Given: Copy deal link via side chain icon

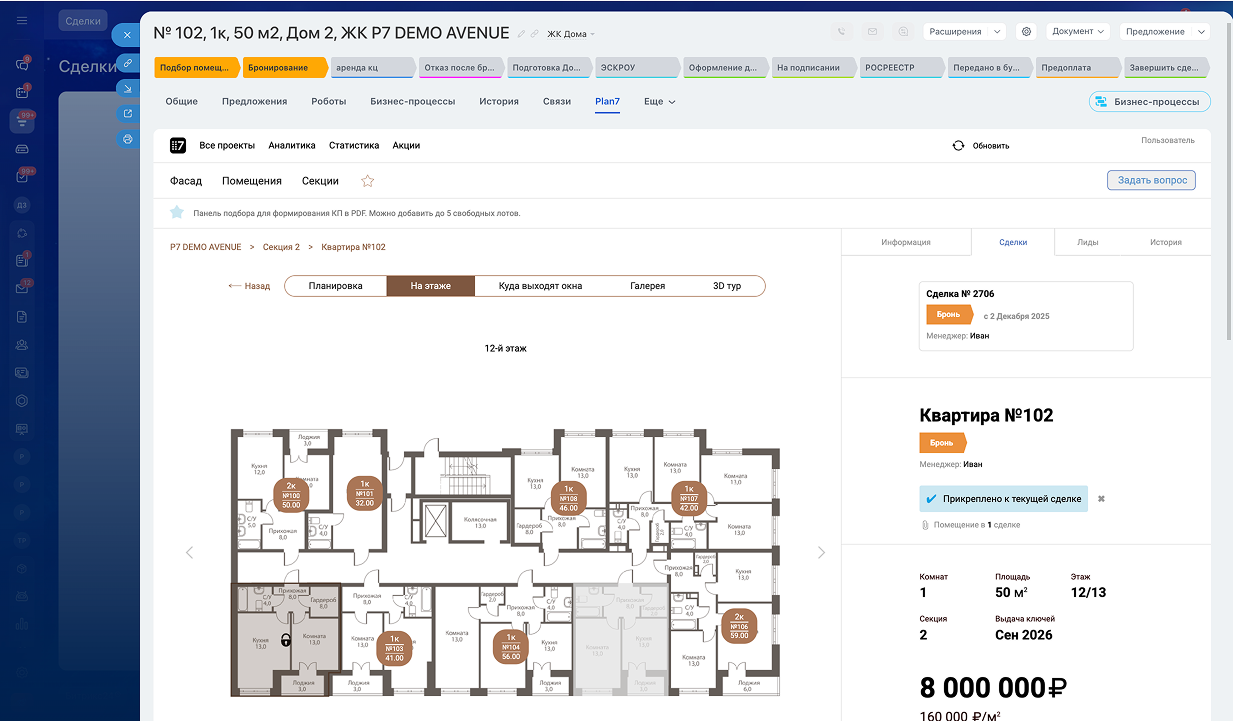Looking at the screenshot, I should point(128,62).
